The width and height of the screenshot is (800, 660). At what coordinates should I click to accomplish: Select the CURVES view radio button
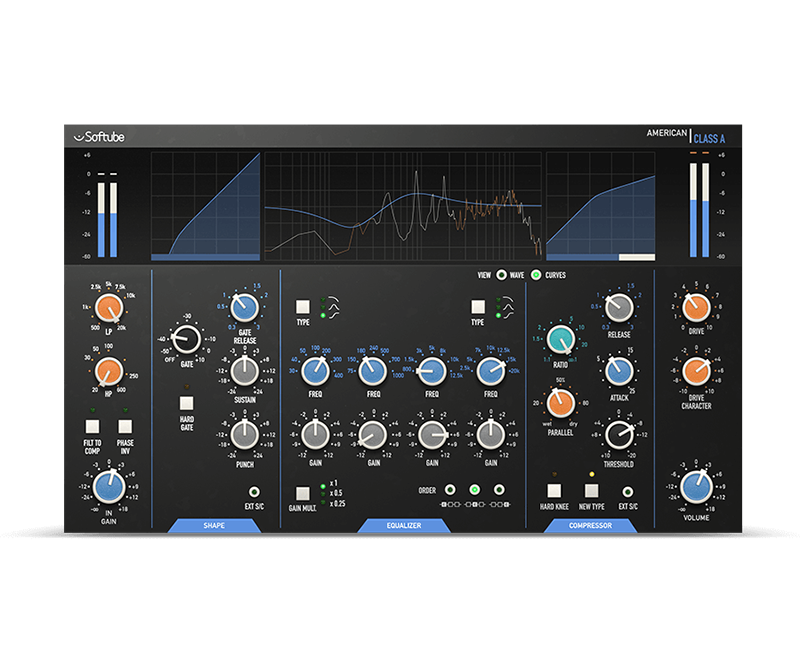[x=536, y=275]
